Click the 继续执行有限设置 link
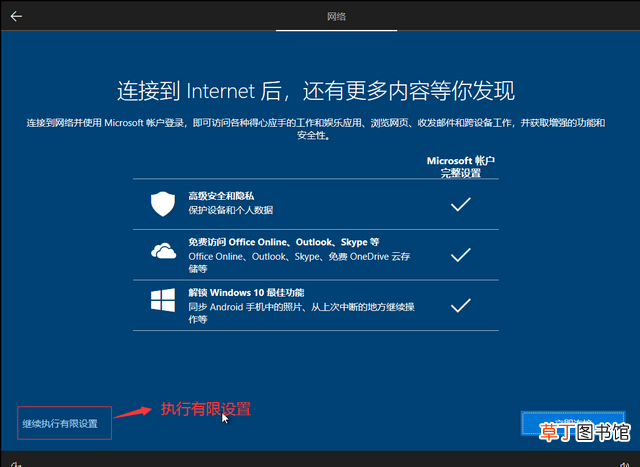 point(60,424)
